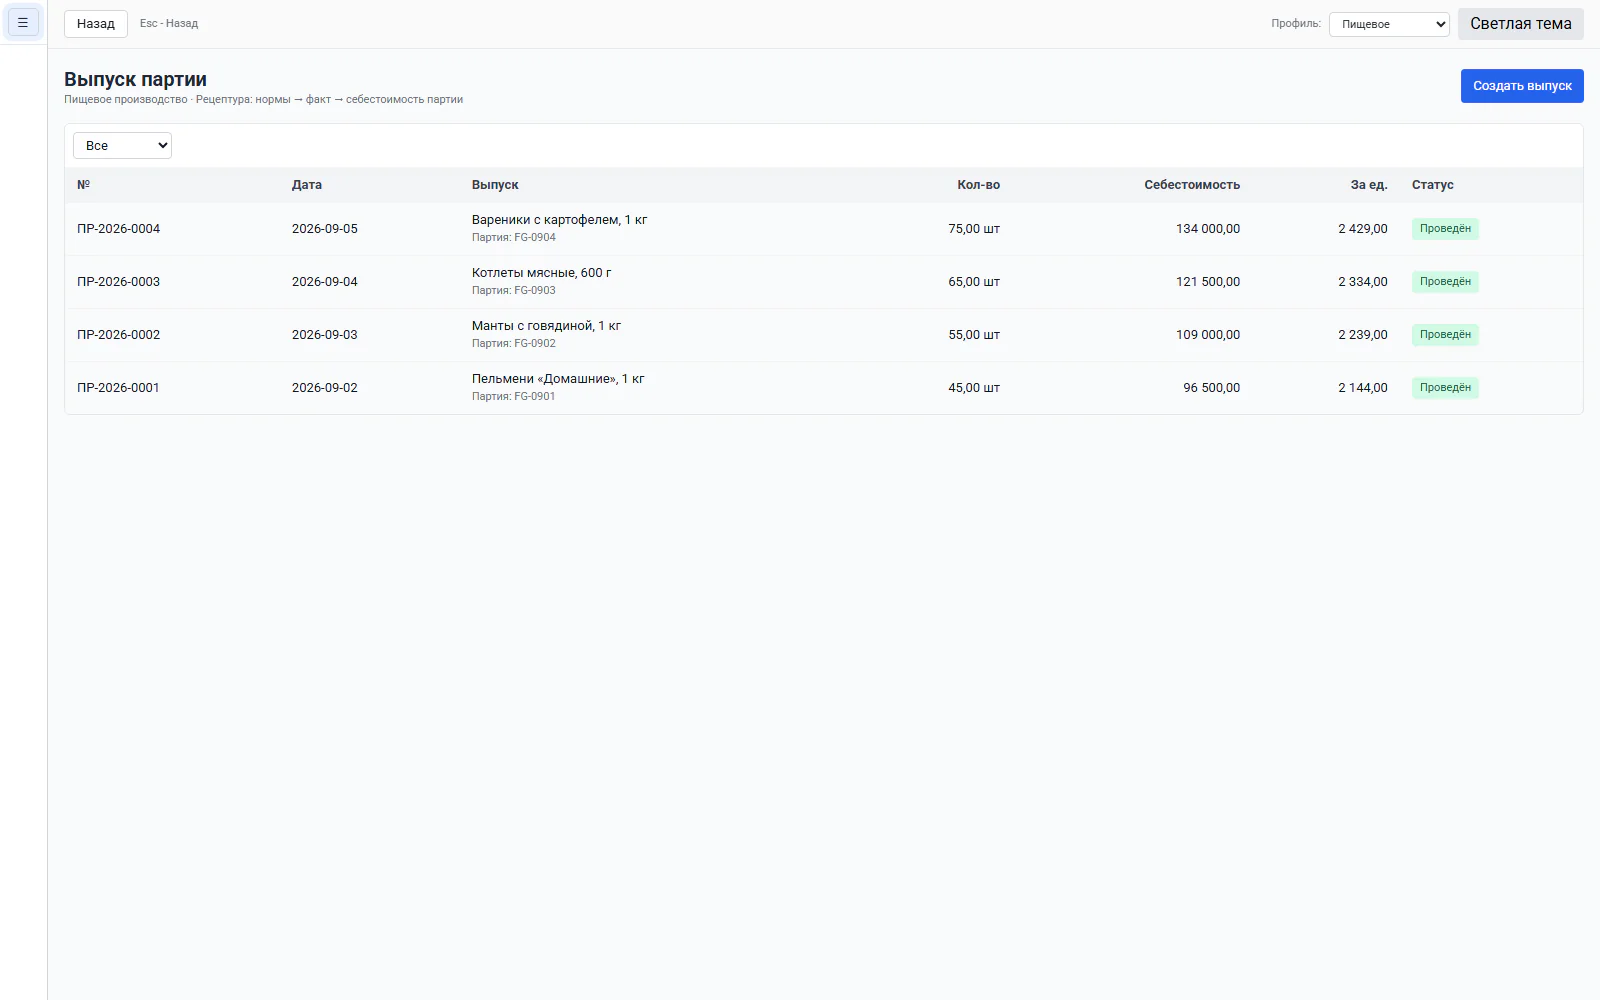The image size is (1600, 1000).
Task: Toggle the Светлая тема button
Action: 1520,24
